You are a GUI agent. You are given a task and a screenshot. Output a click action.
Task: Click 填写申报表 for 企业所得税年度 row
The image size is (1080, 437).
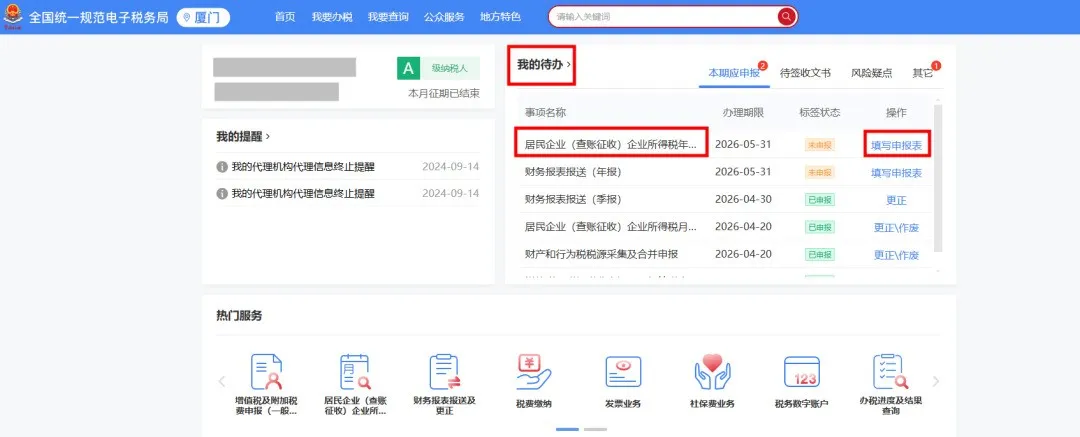click(x=896, y=145)
